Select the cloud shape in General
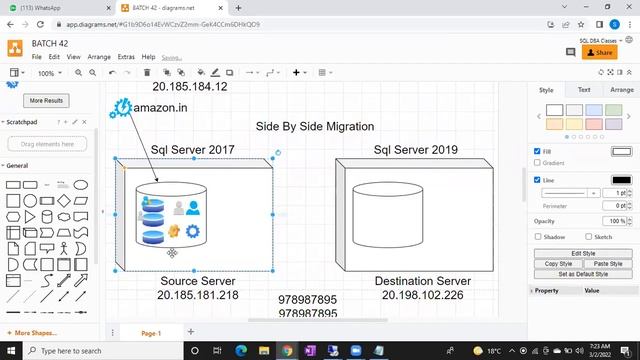This screenshot has width=640, height=360. coord(64,217)
